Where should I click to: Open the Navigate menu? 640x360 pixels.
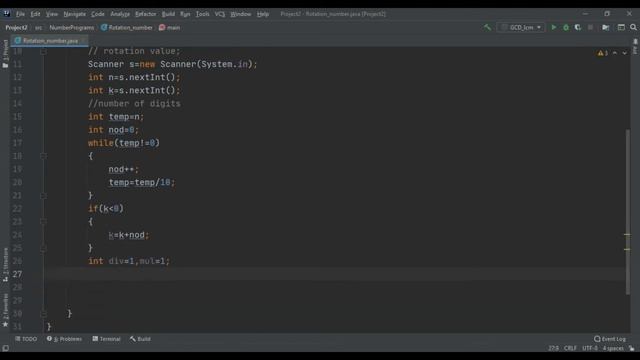75,14
